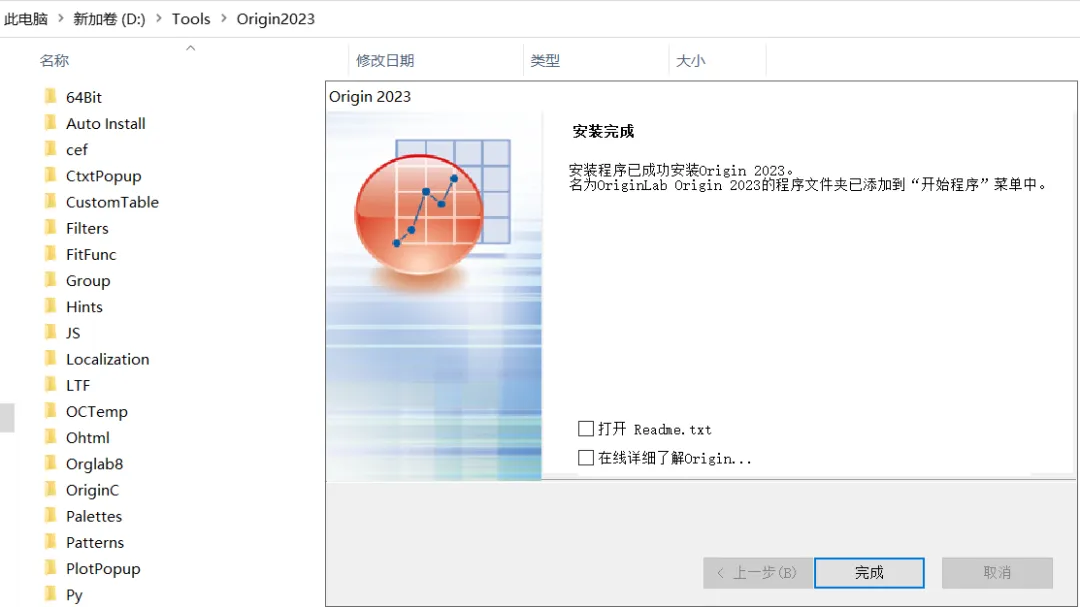Sort files by 大小 column header
The width and height of the screenshot is (1080, 607).
[x=690, y=61]
